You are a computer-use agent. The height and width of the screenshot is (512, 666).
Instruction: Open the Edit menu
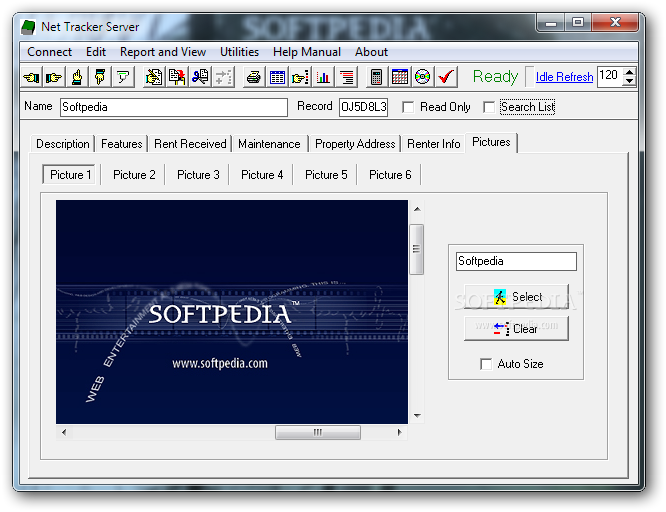(96, 52)
